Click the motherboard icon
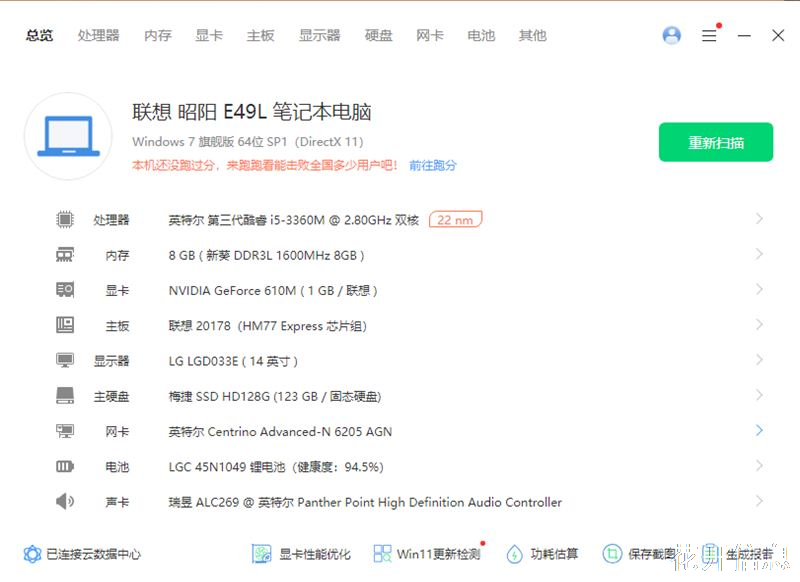 [x=65, y=325]
